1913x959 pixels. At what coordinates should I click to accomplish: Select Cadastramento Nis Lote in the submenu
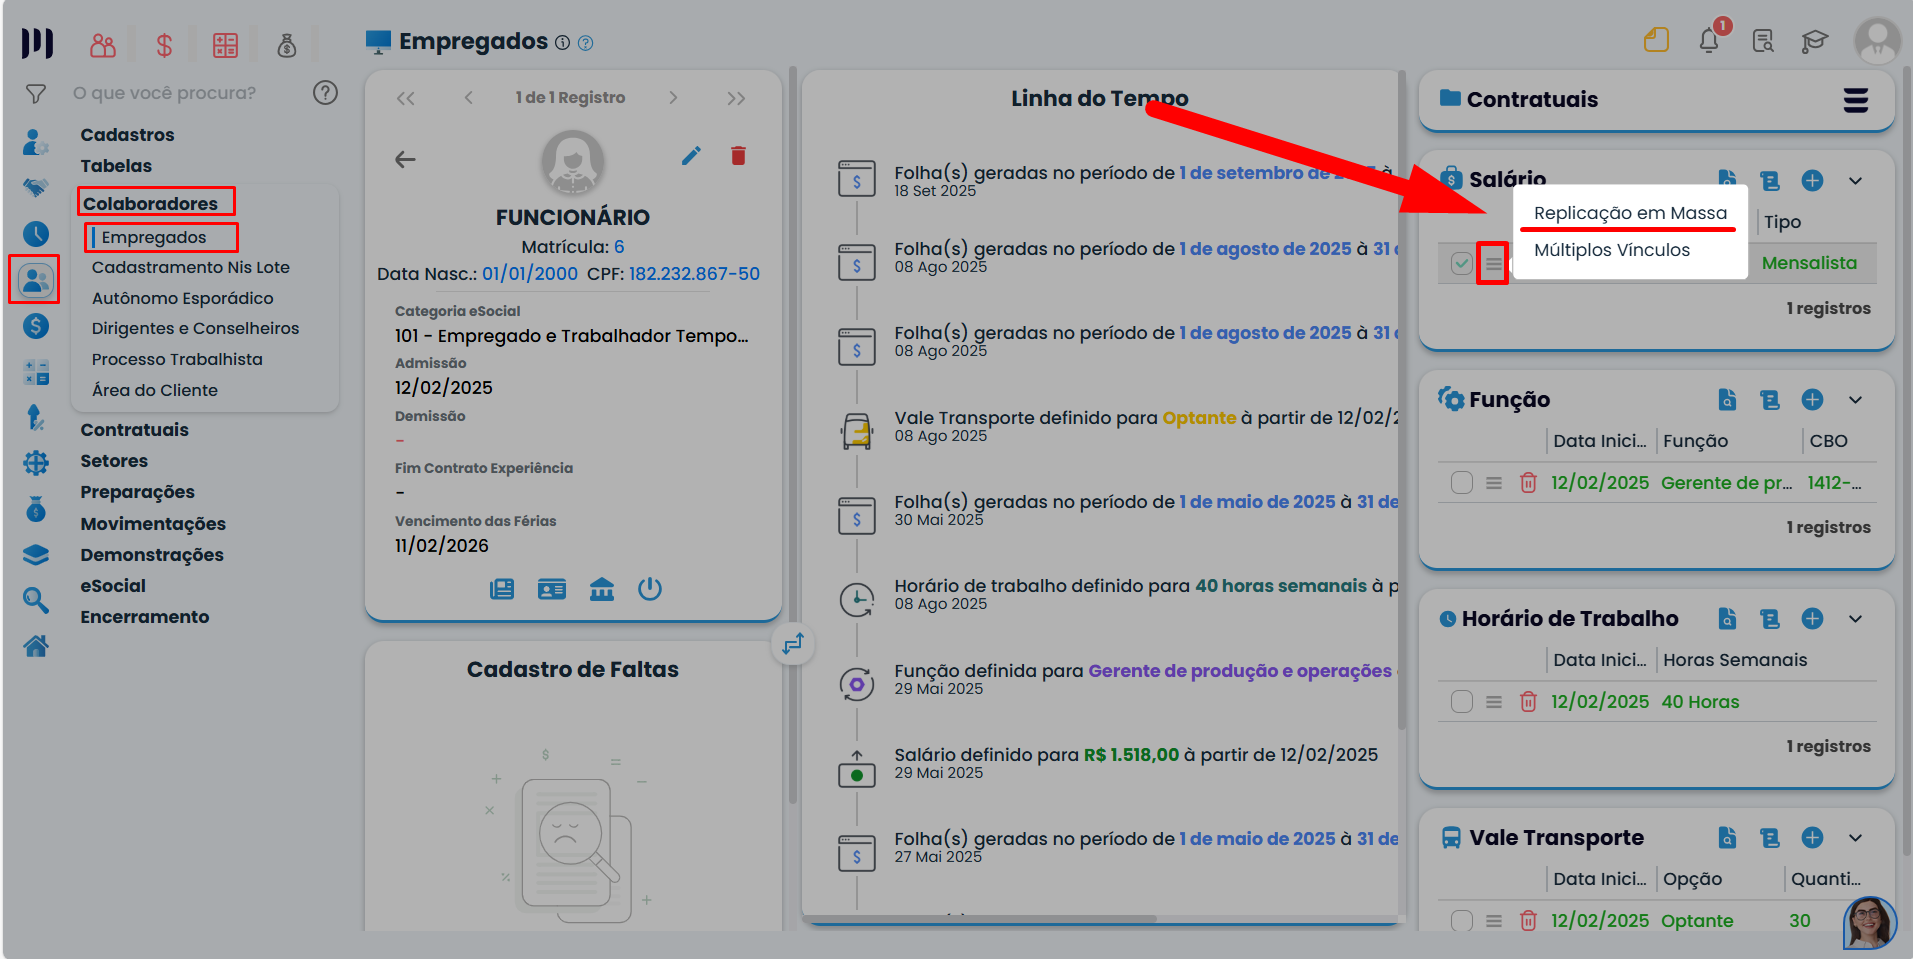click(191, 268)
